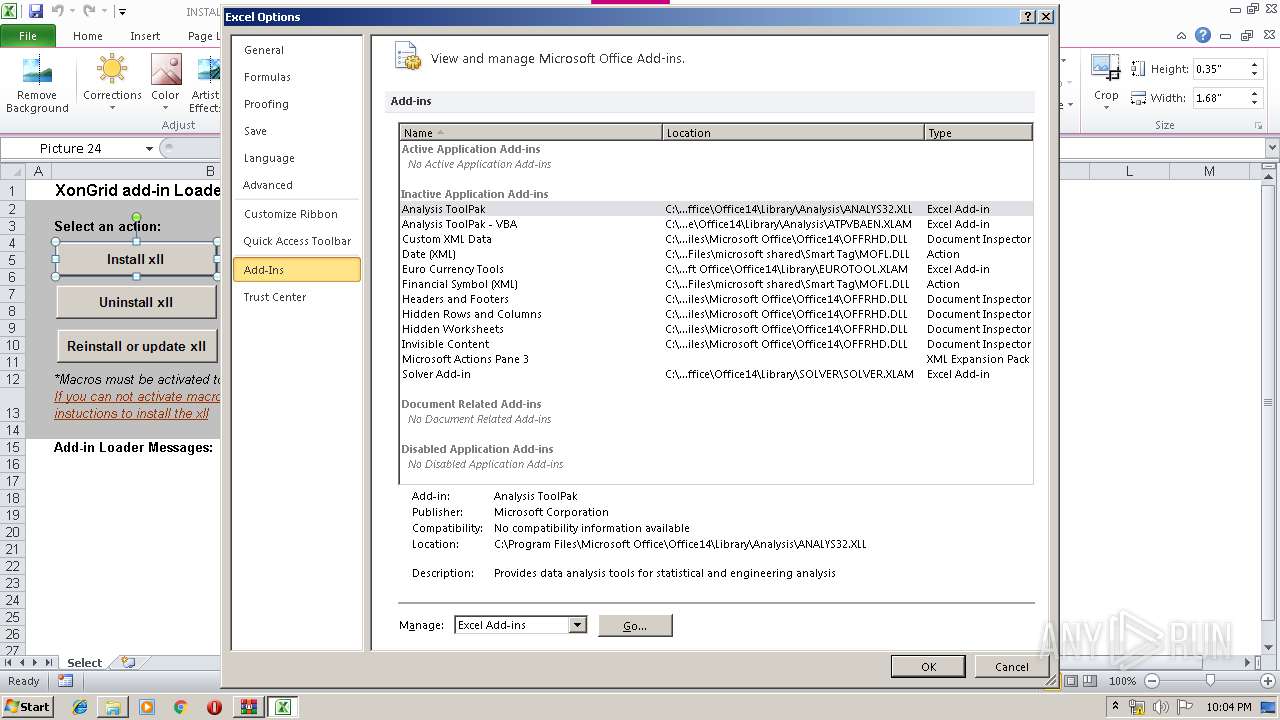Screen dimensions: 1280x720
Task: Select the Crop tool icon
Action: tap(1106, 68)
